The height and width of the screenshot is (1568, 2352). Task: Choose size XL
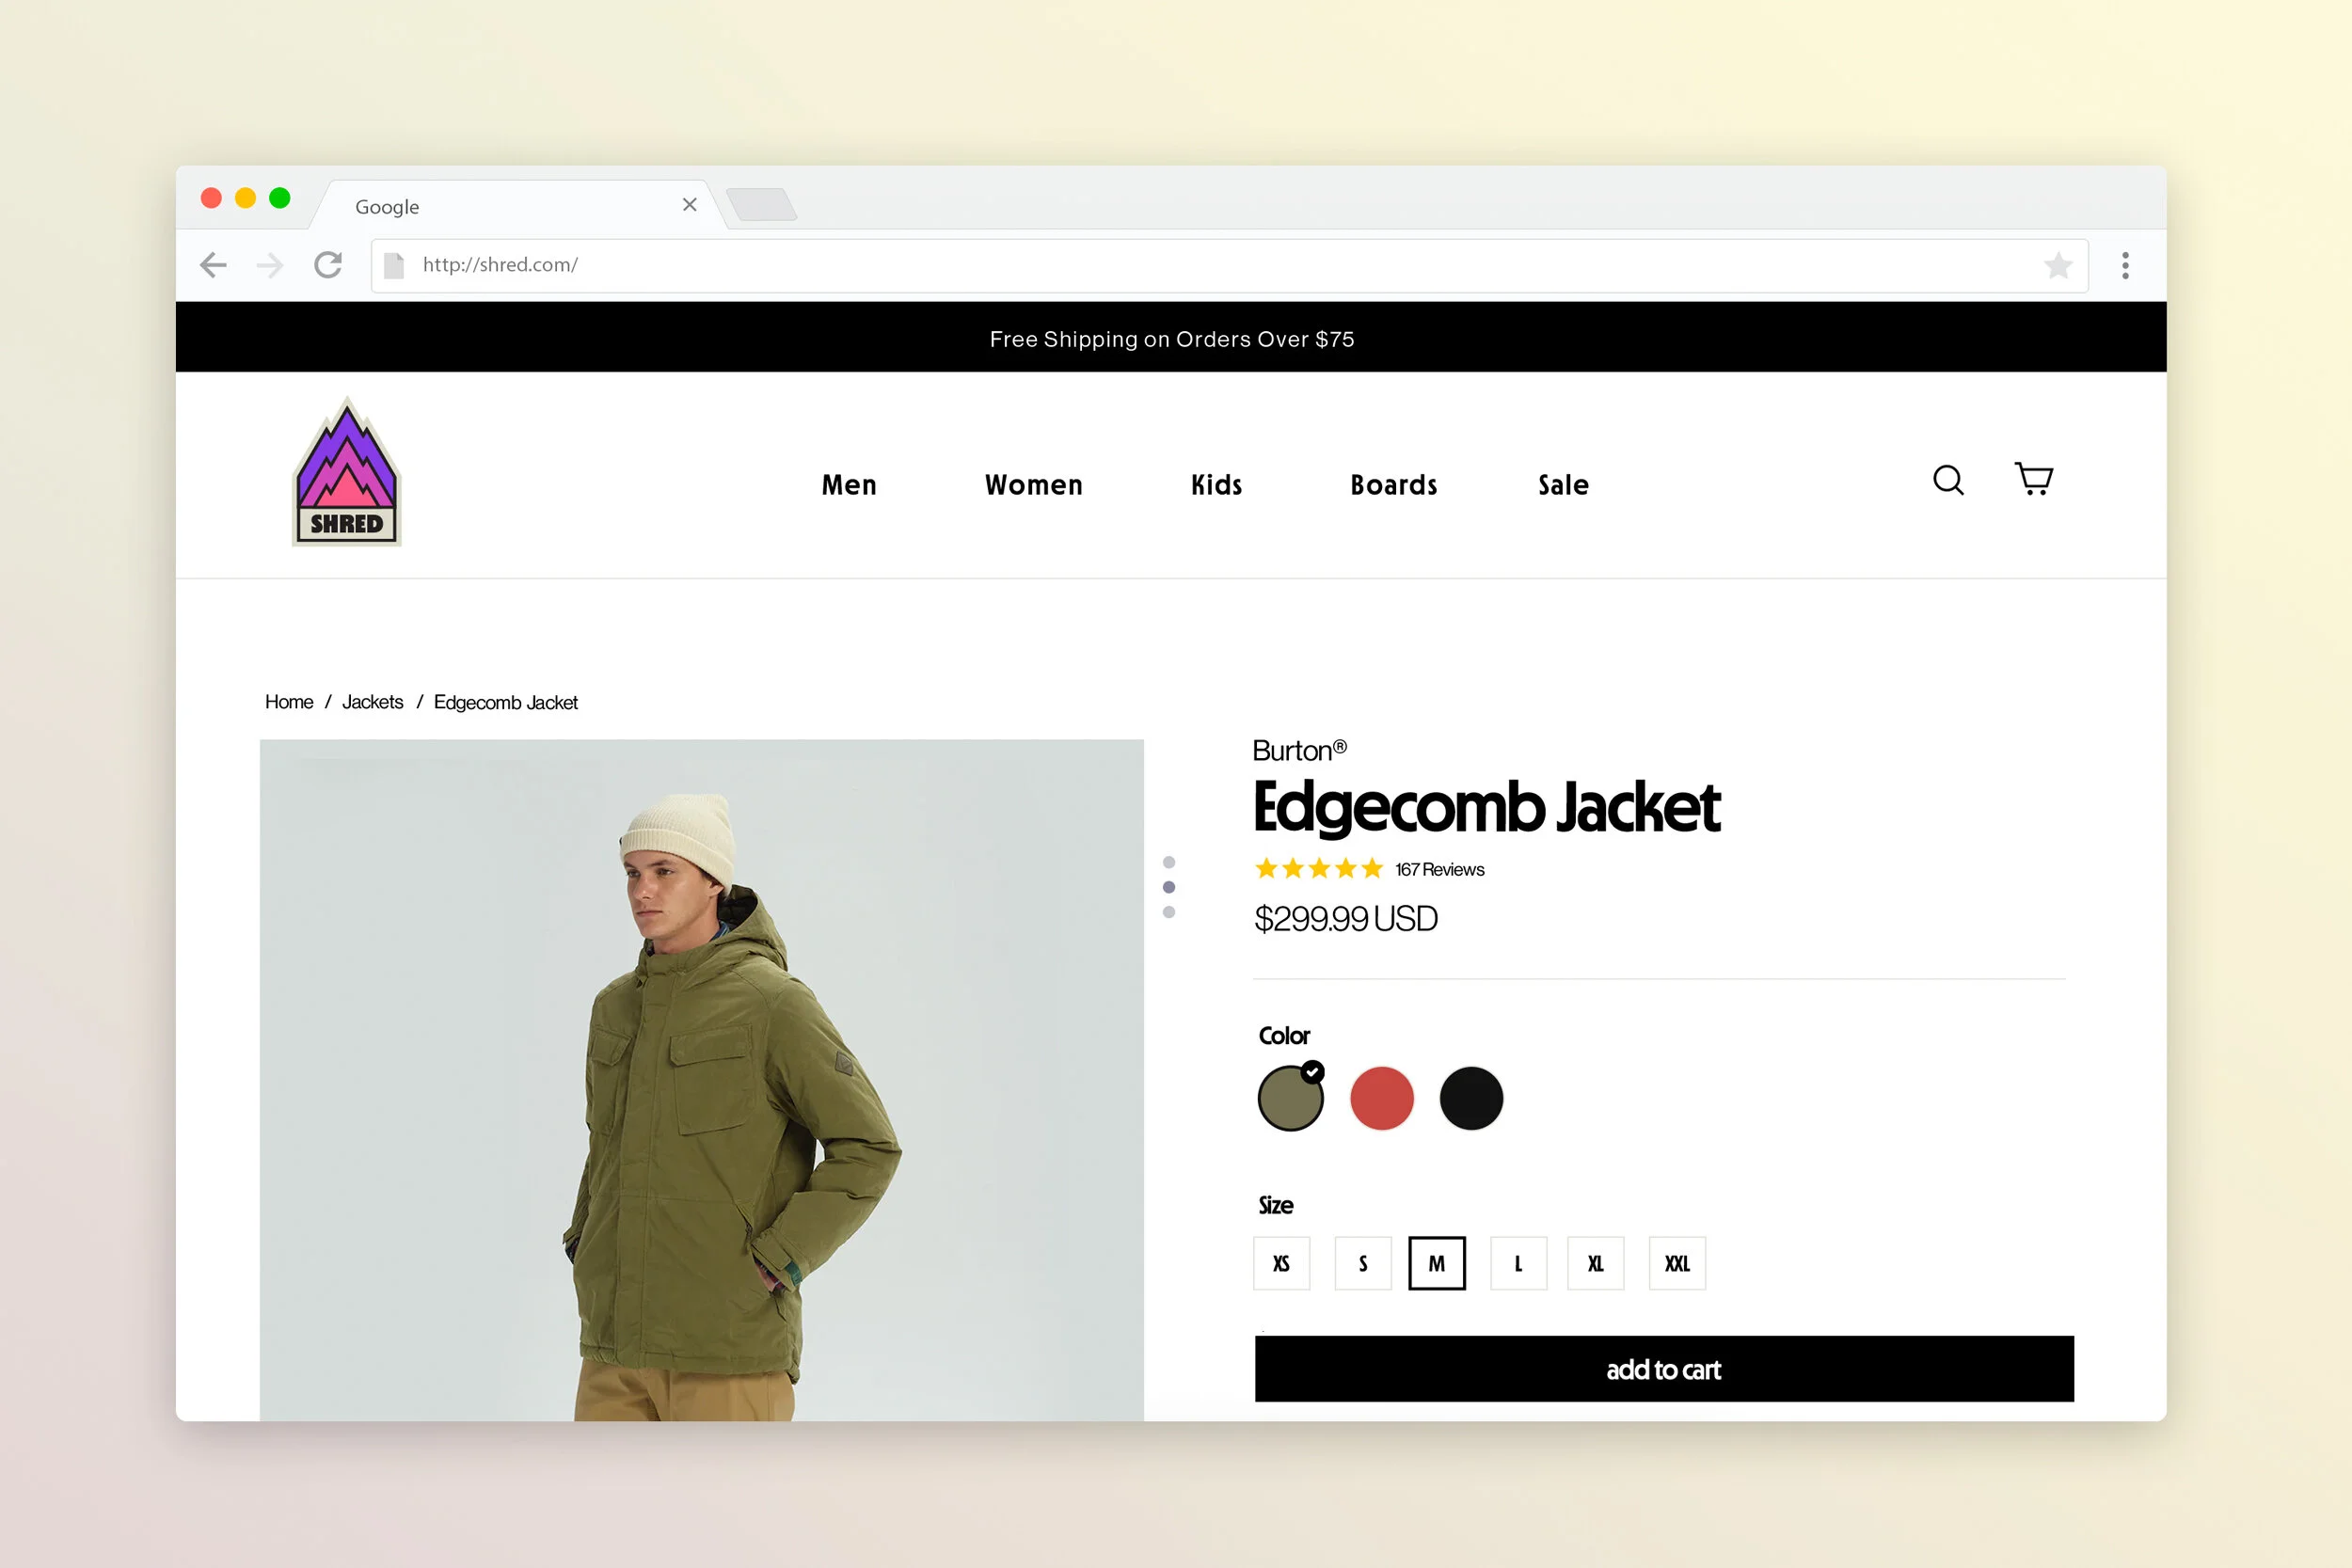pos(1595,1263)
